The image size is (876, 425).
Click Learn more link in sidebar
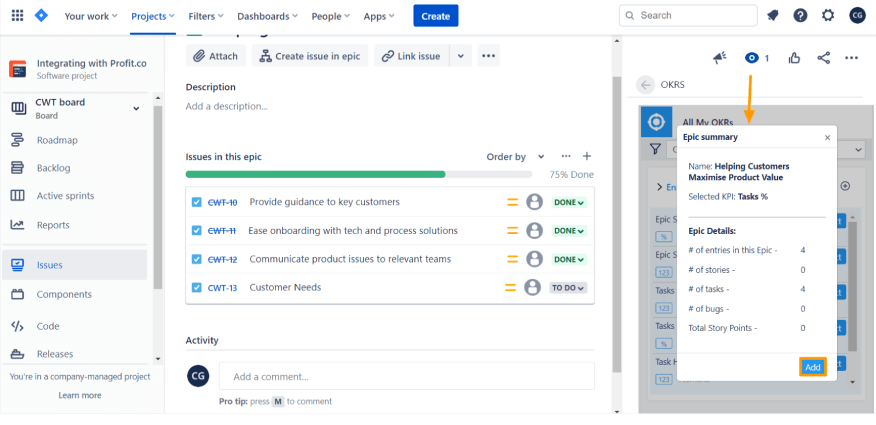click(x=80, y=395)
